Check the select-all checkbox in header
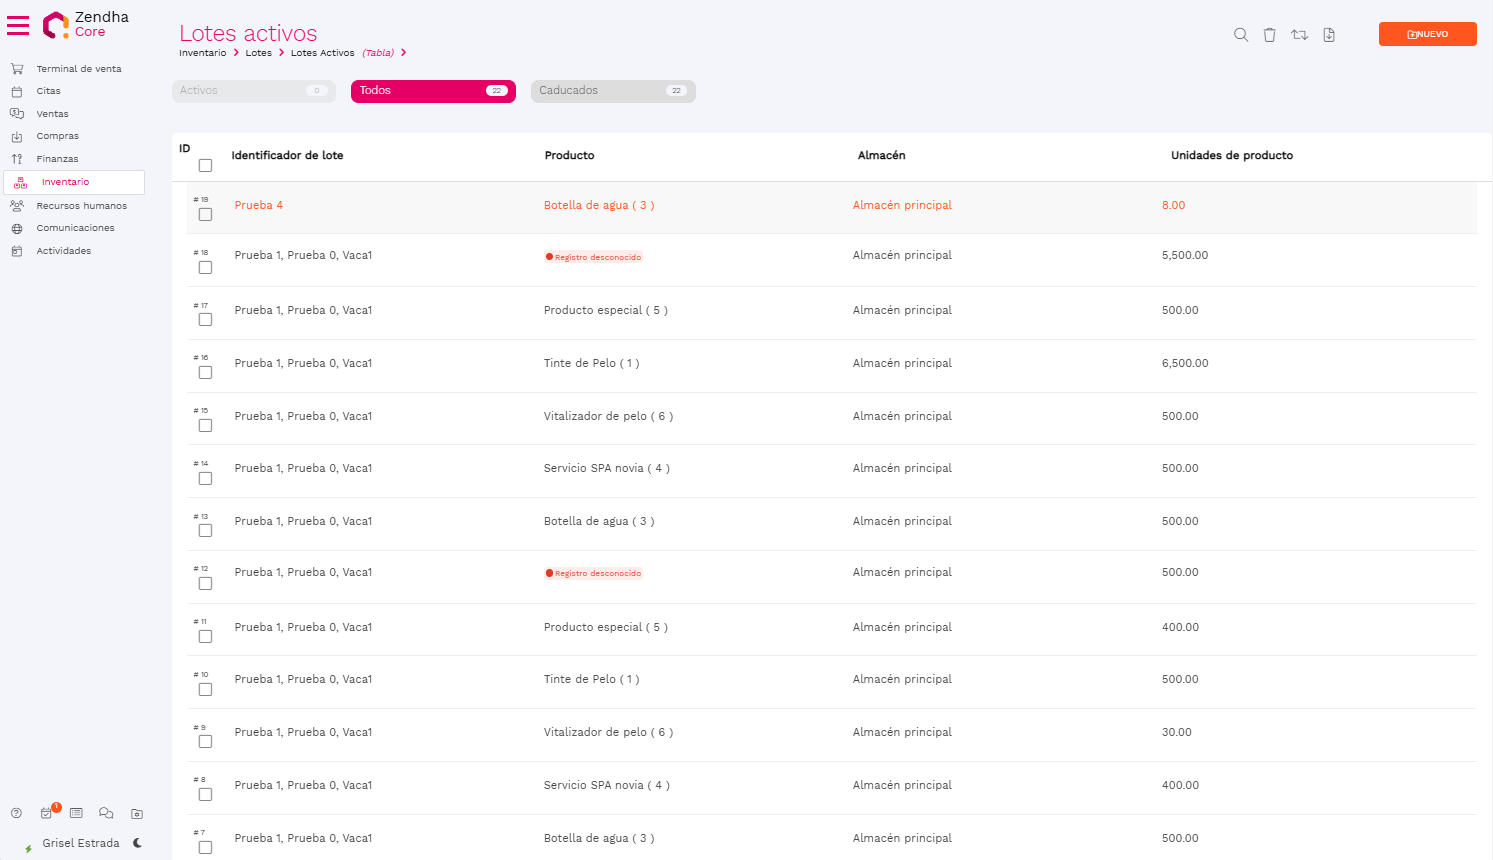The height and width of the screenshot is (860, 1493). pyautogui.click(x=205, y=166)
